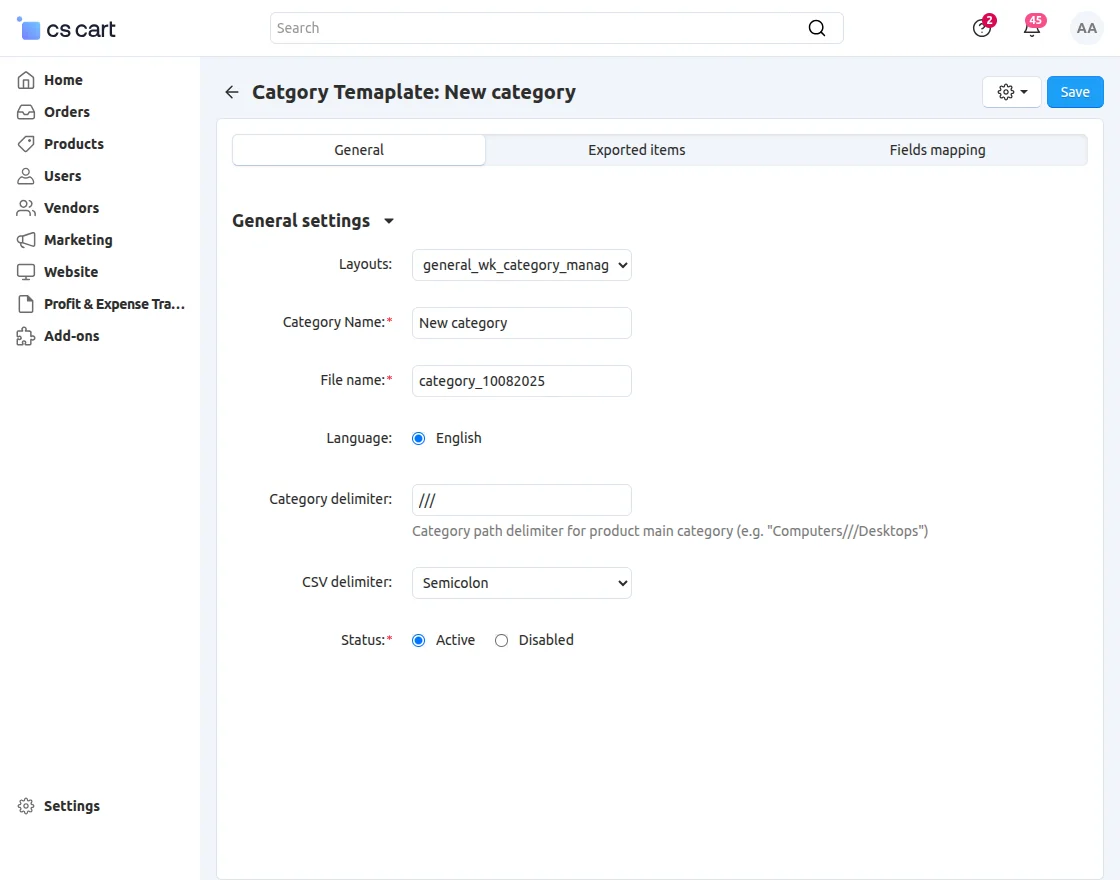The image size is (1120, 880).
Task: Open the Fields mapping tab
Action: [x=937, y=149]
